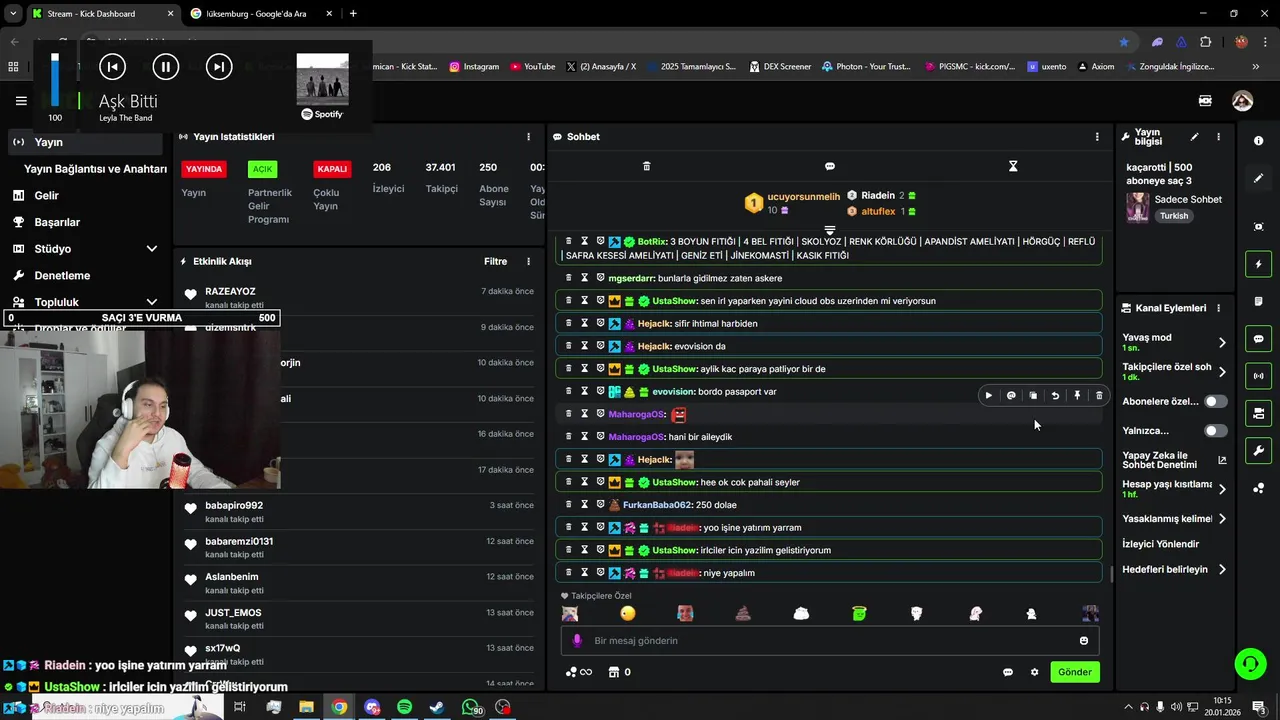The height and width of the screenshot is (720, 1280).
Task: Click the chat bubble icon near Gönder
Action: pyautogui.click(x=1008, y=672)
